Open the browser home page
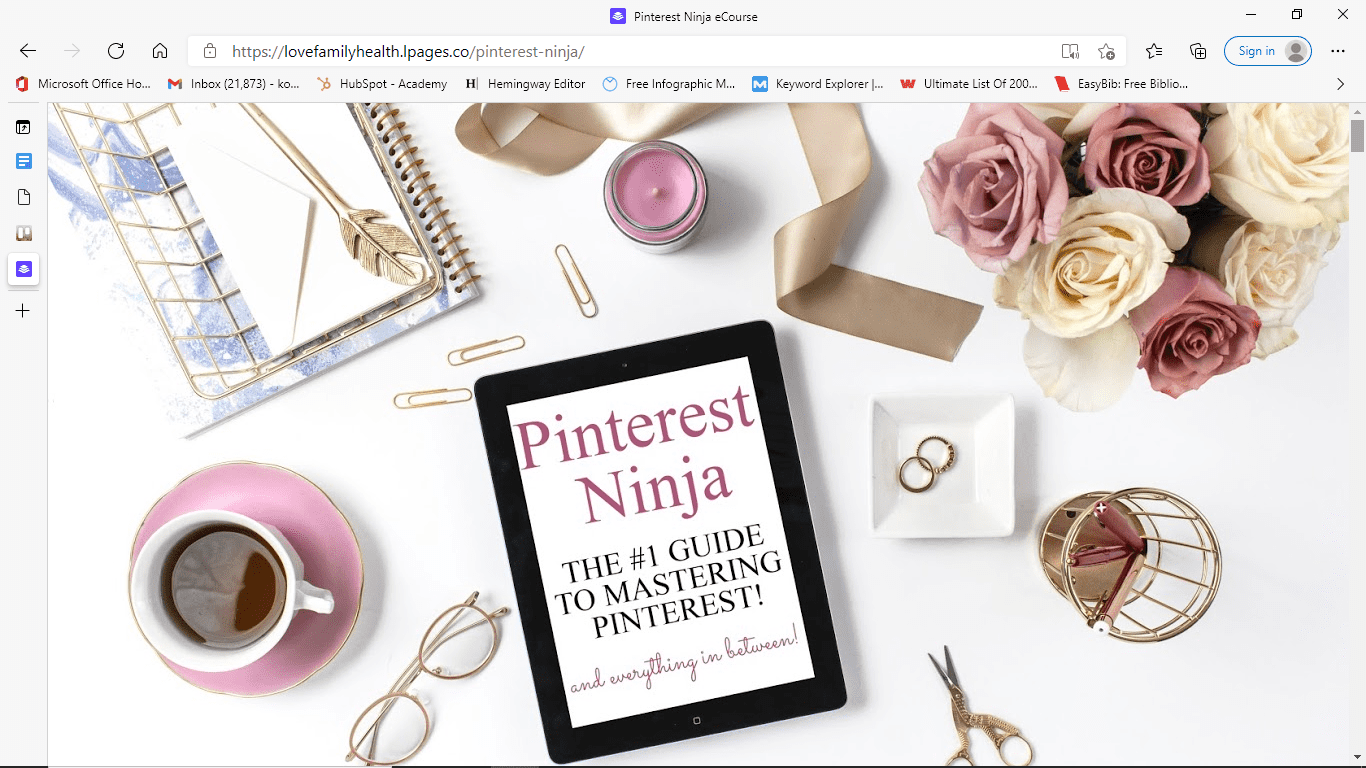The height and width of the screenshot is (768, 1366). coord(160,51)
